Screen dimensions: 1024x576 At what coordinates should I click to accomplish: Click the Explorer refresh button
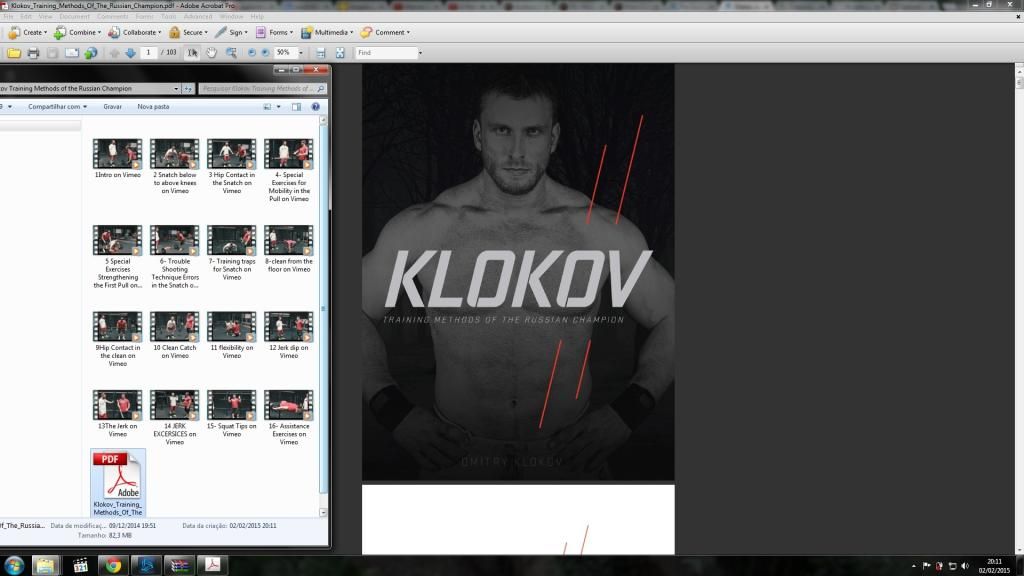click(x=188, y=88)
